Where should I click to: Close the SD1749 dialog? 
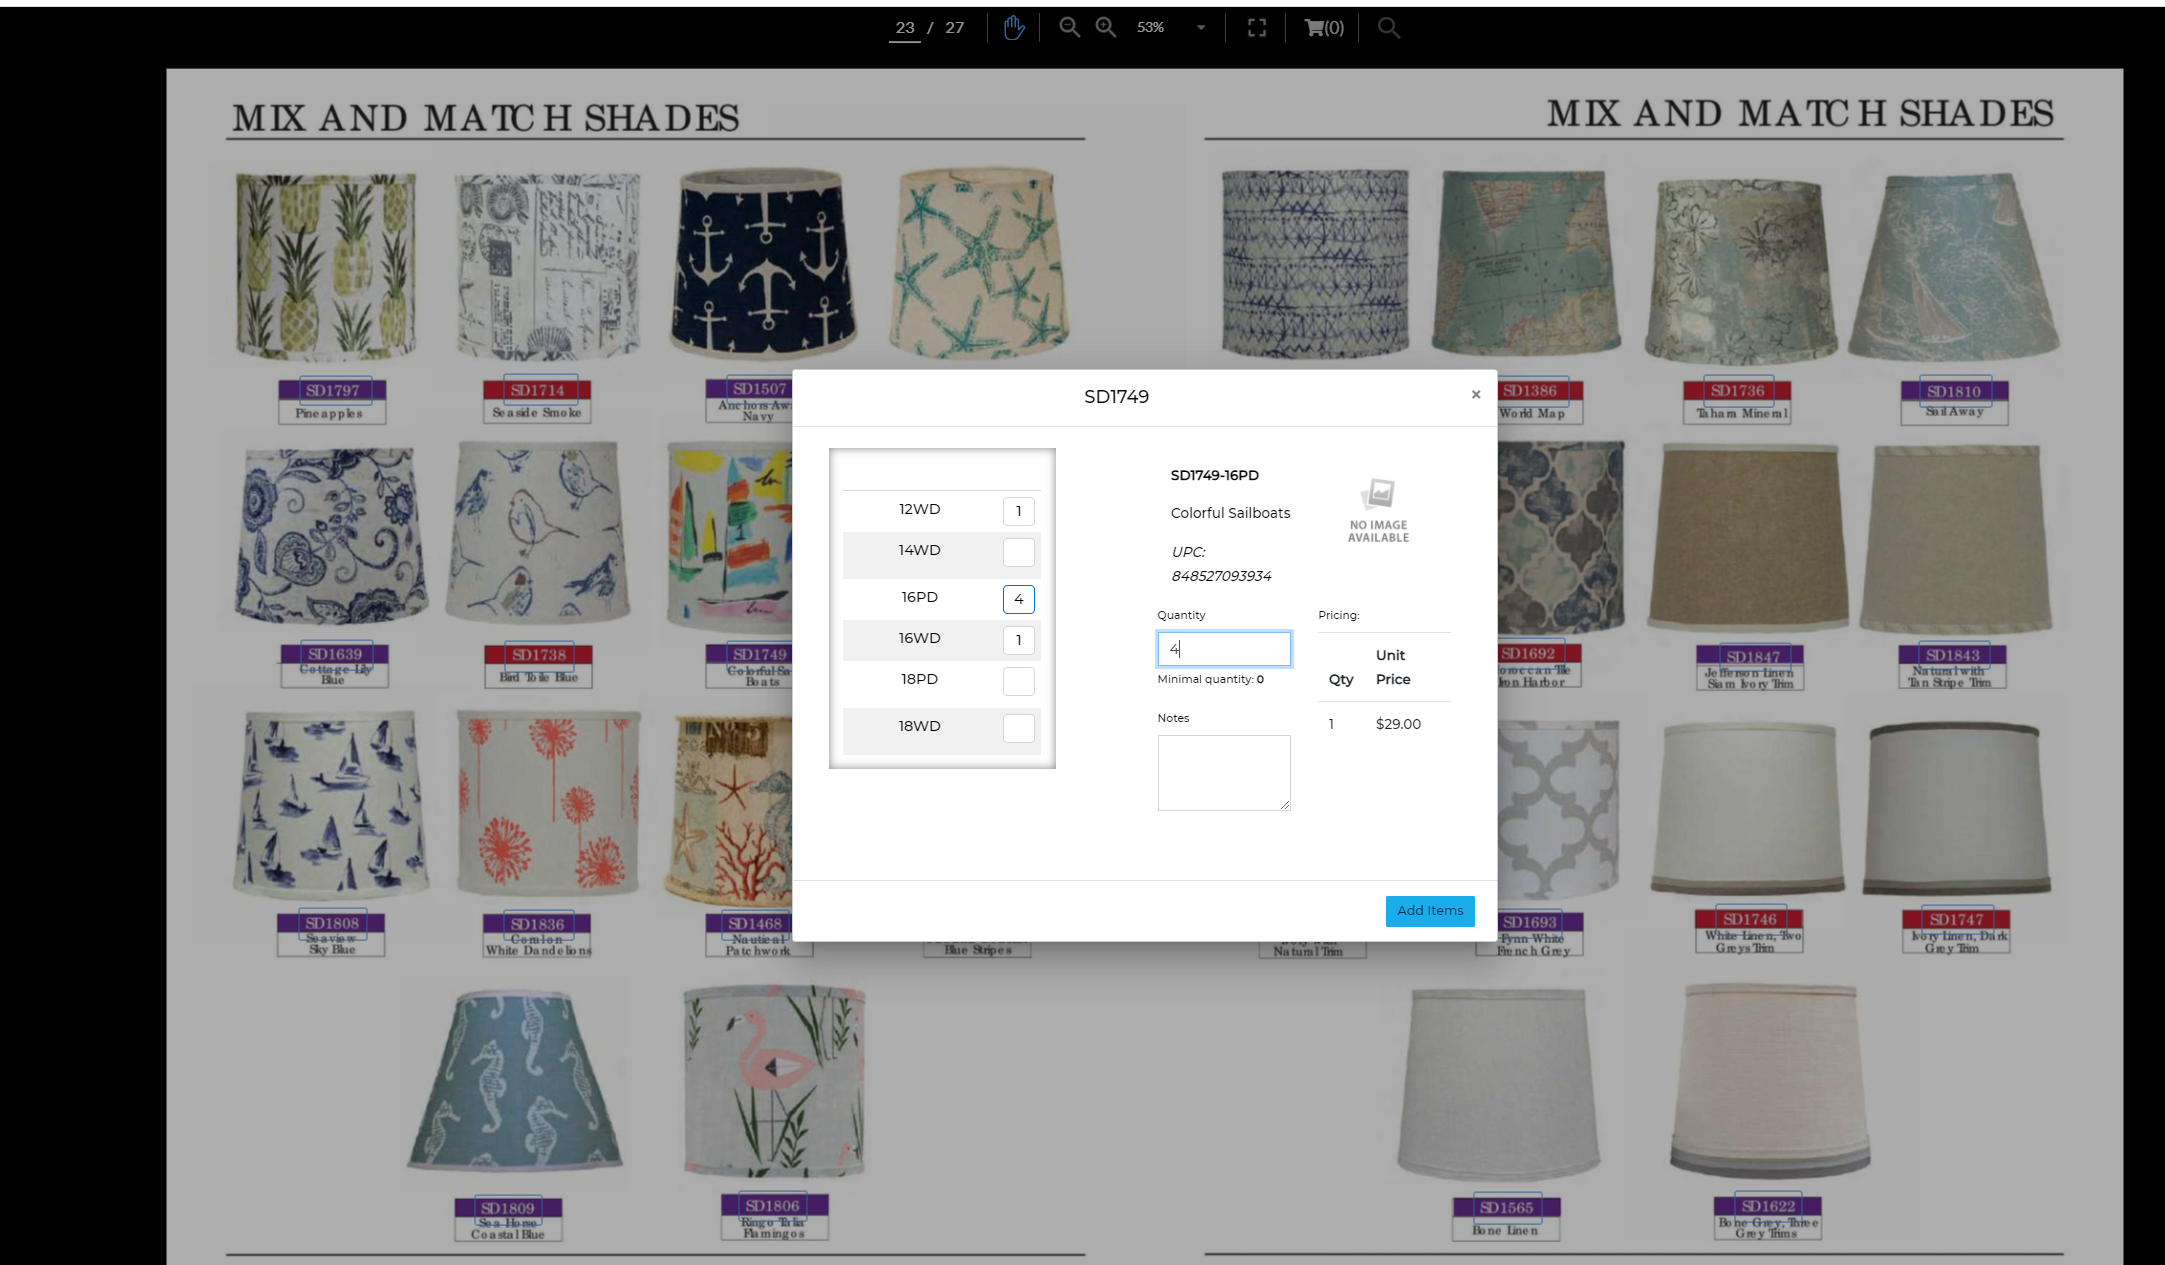1475,395
